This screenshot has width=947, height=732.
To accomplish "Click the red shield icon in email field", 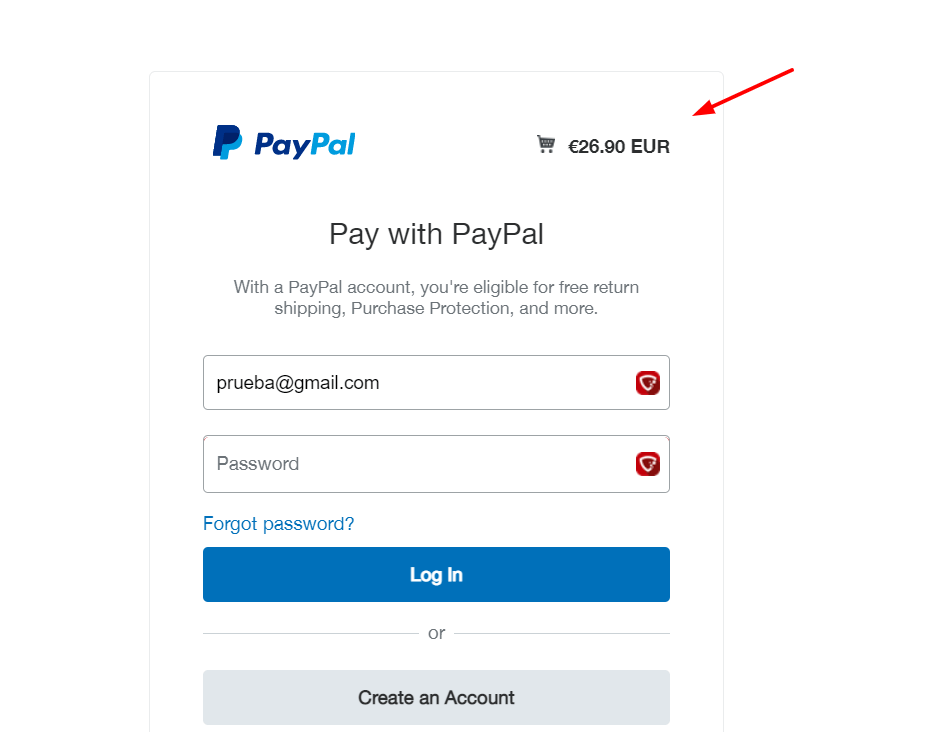I will 647,383.
